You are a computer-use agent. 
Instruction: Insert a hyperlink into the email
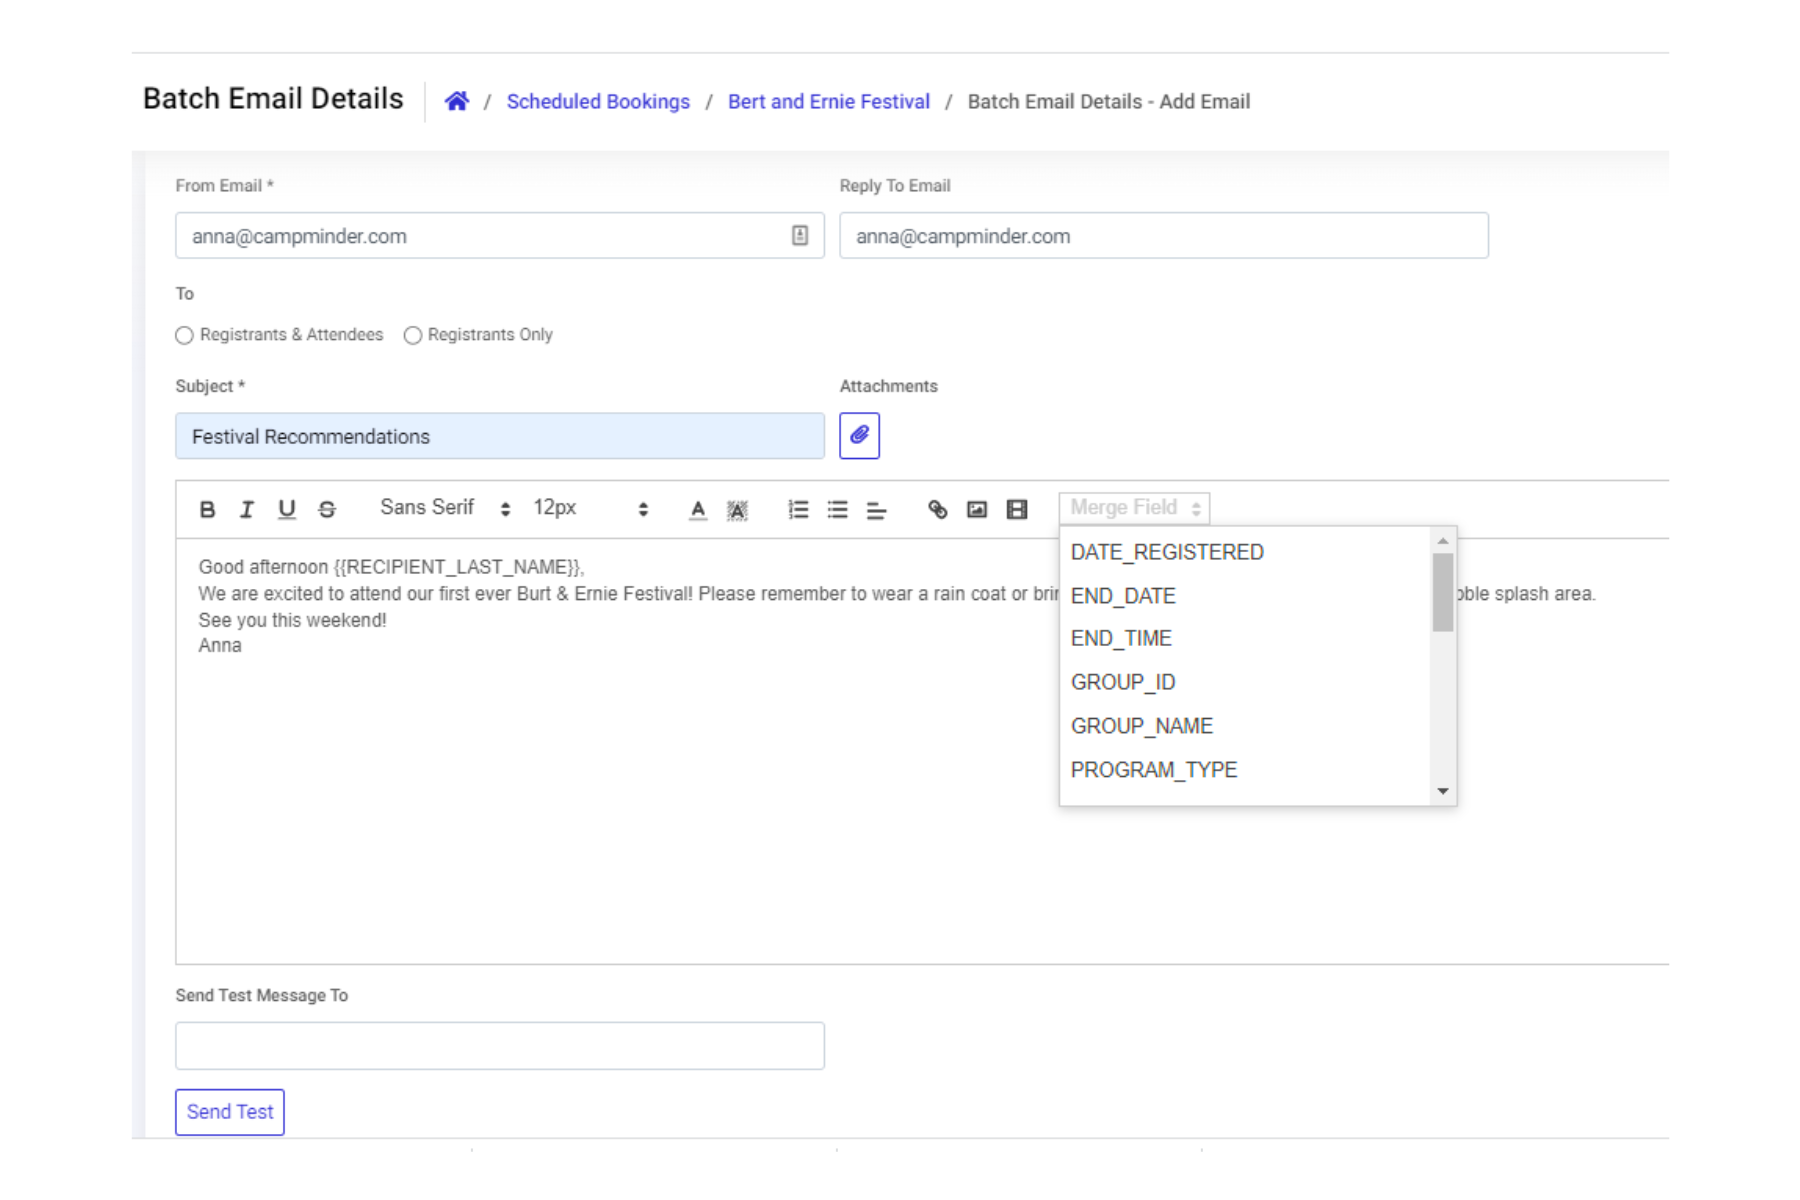coord(937,509)
